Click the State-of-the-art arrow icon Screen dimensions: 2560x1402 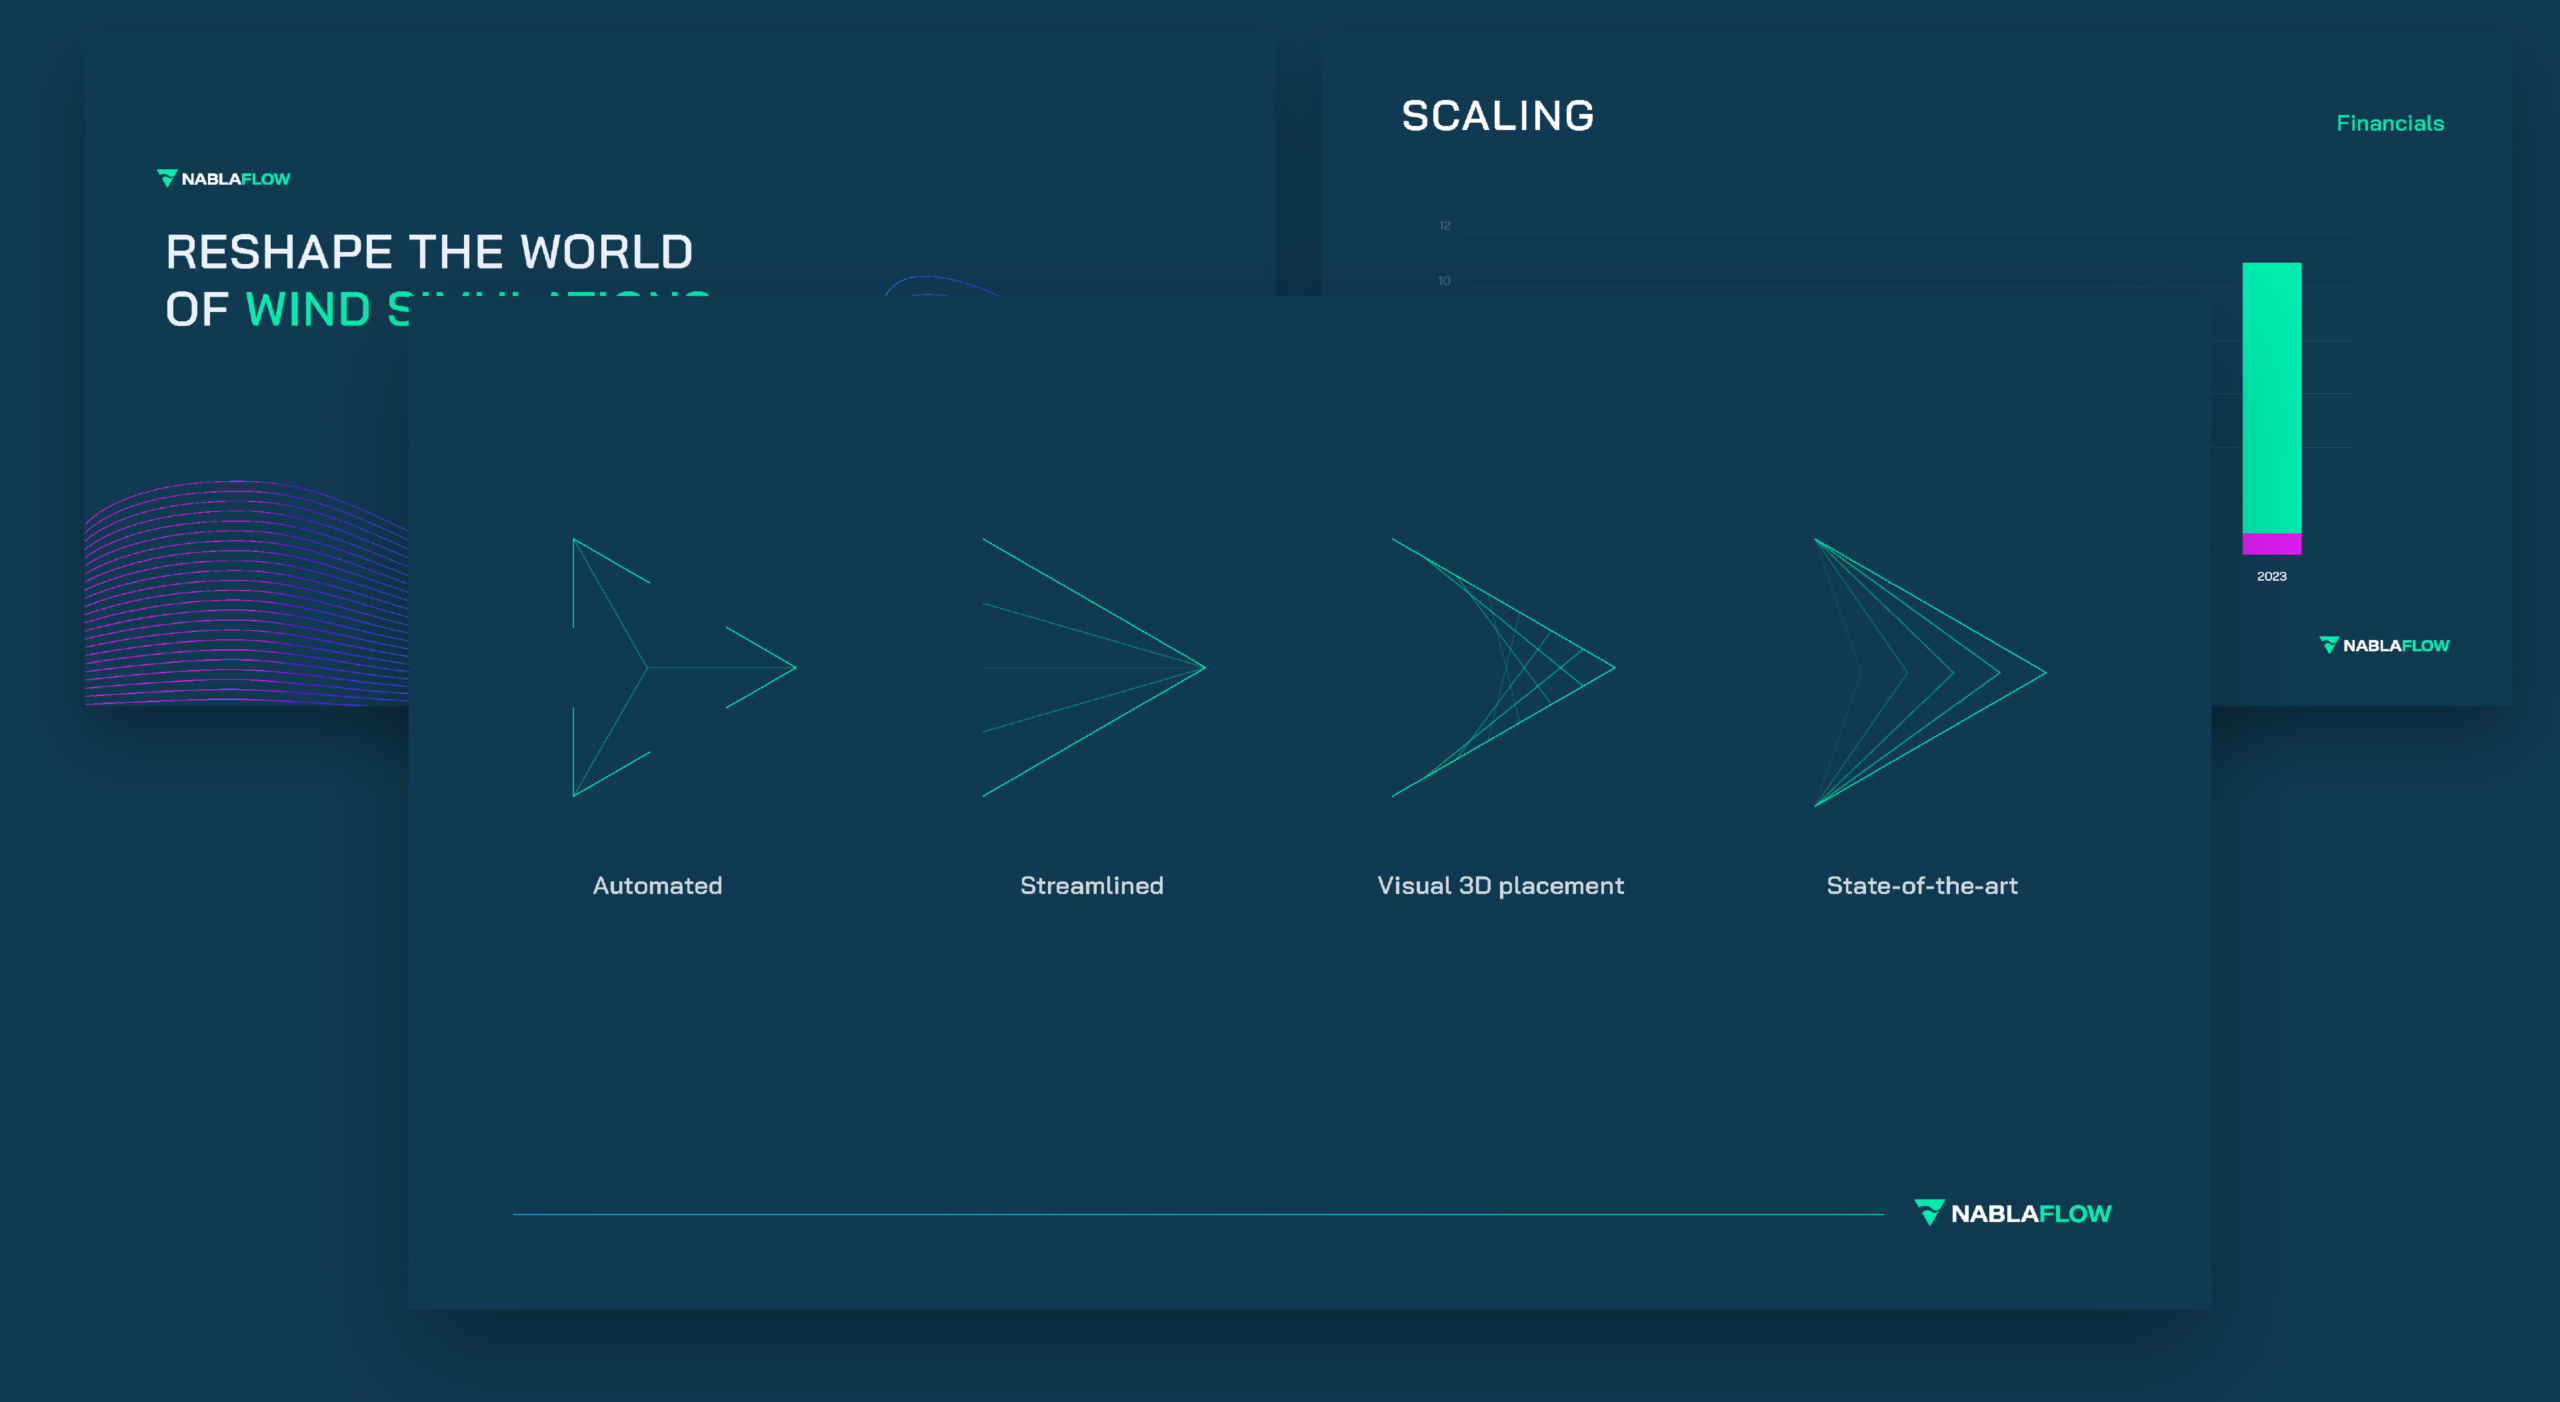tap(1929, 672)
